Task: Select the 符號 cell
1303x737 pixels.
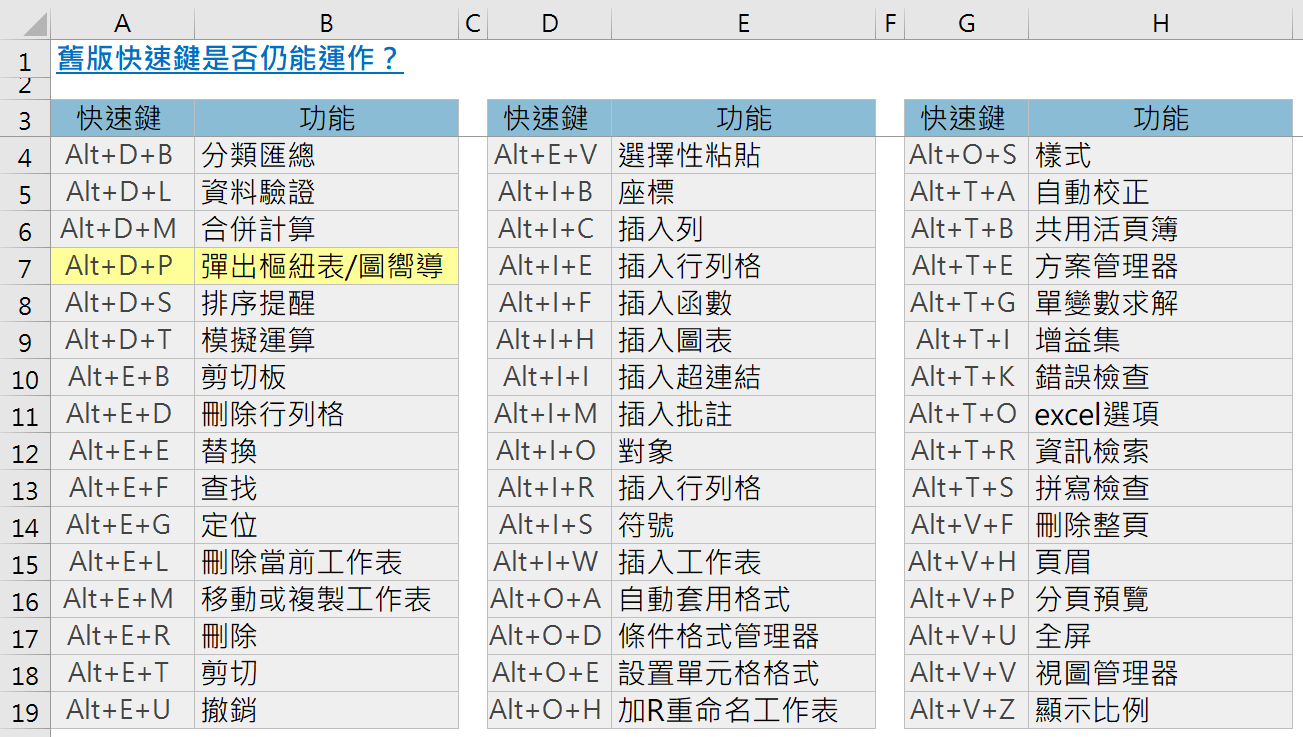Action: 743,525
